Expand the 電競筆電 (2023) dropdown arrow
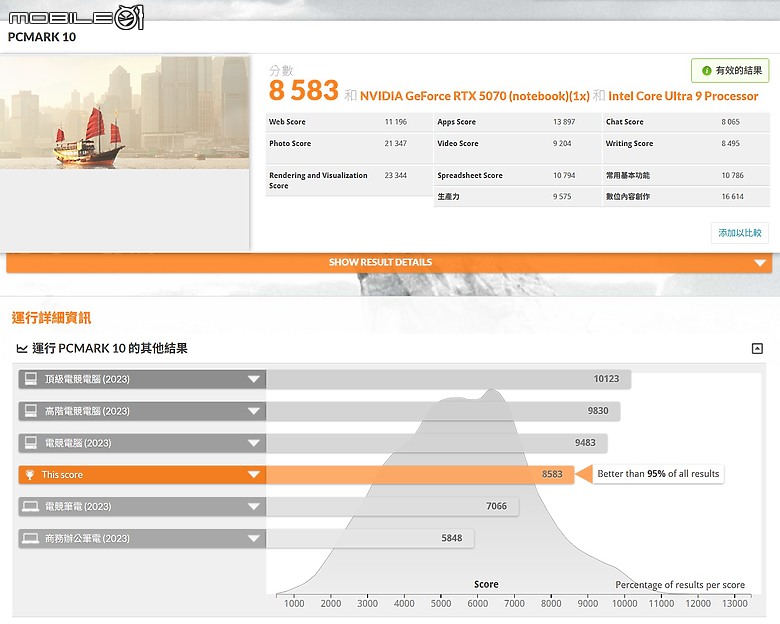 point(254,507)
